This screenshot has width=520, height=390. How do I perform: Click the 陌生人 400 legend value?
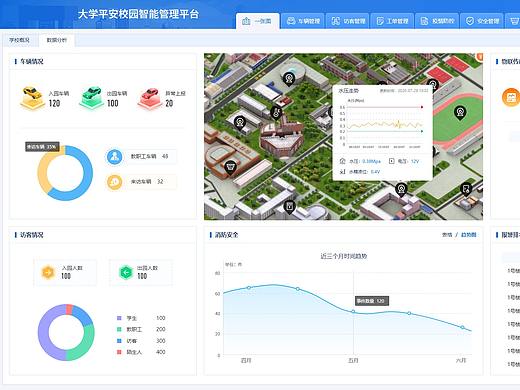click(161, 352)
